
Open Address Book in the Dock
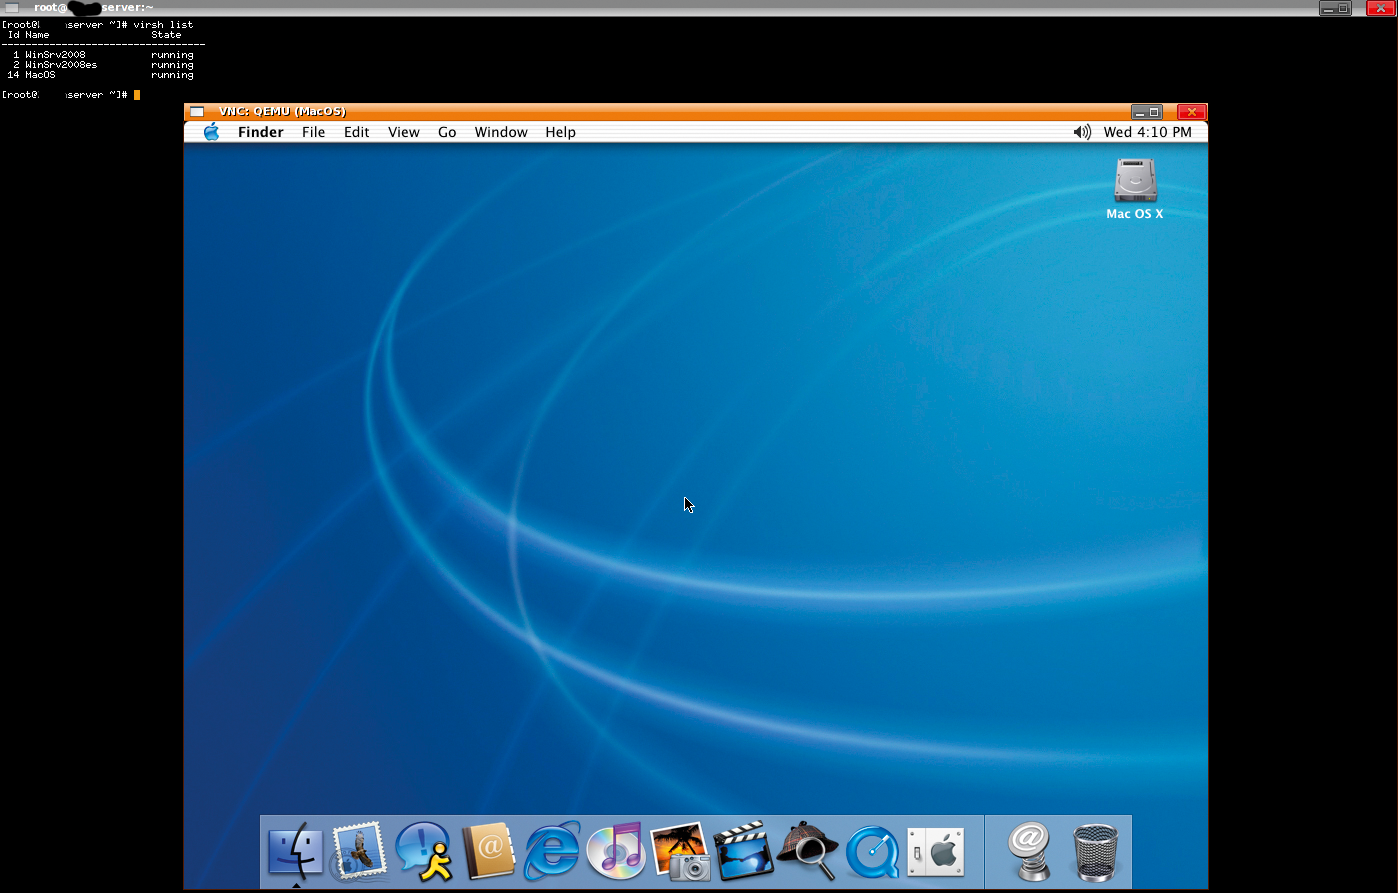[488, 852]
